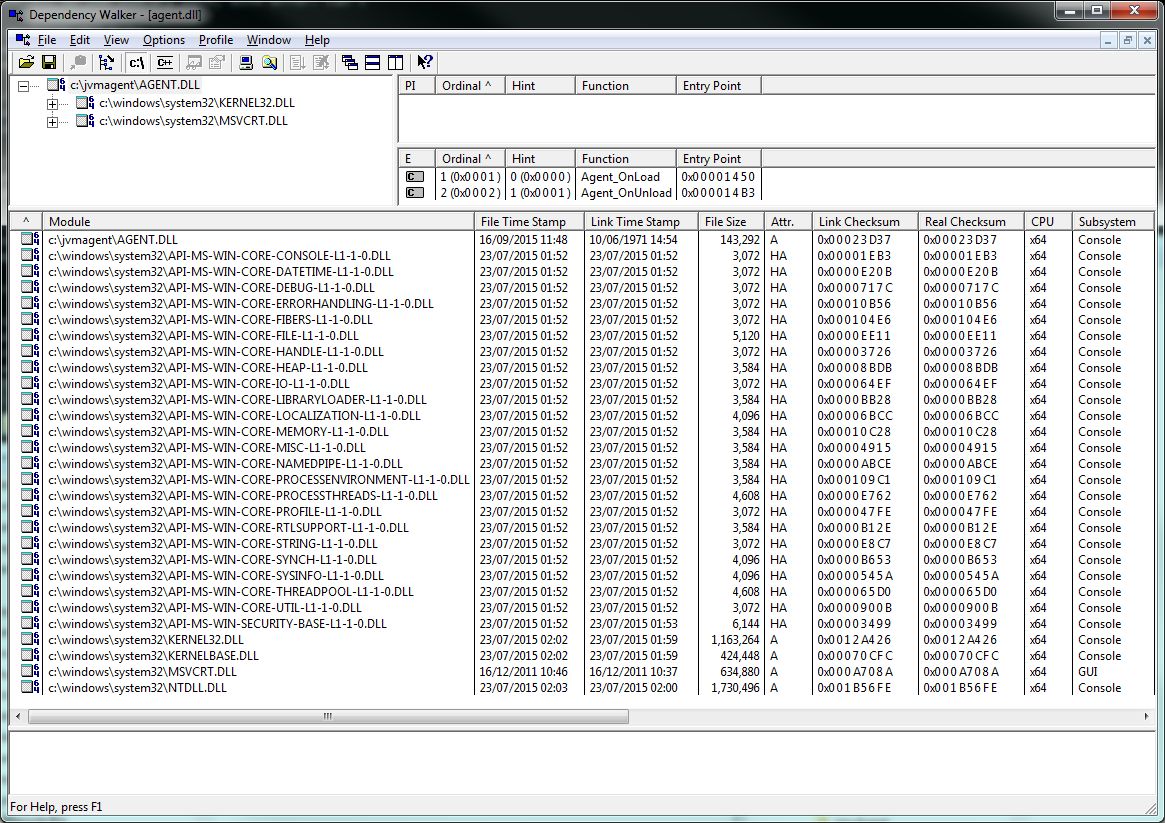Click View Module in External Viewer icon
This screenshot has width=1165, height=823.
(x=194, y=62)
